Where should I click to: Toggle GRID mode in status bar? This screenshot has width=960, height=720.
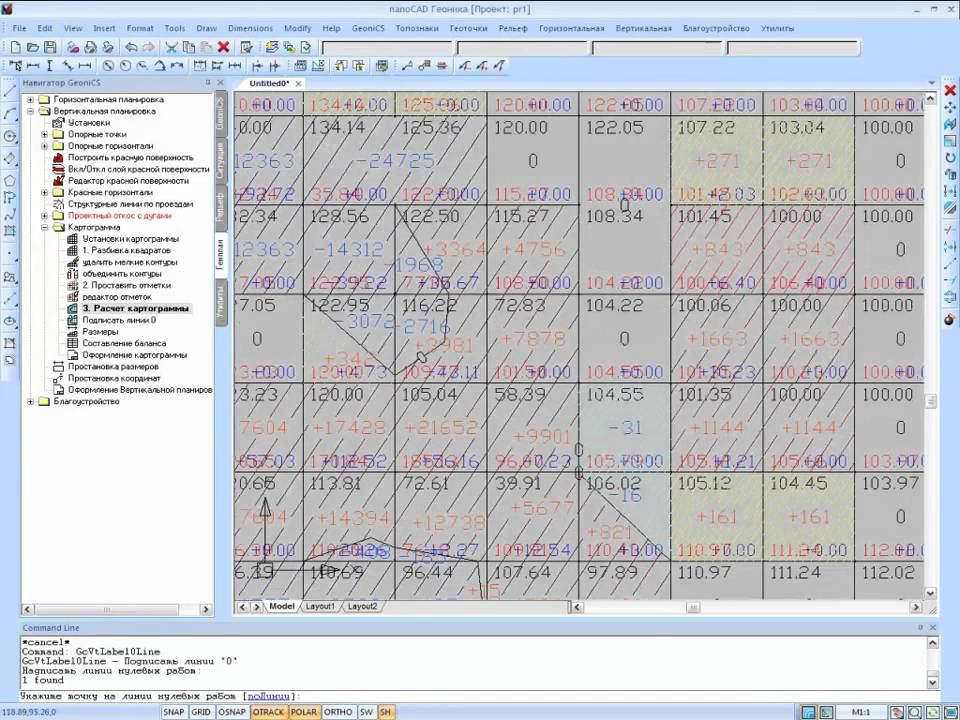point(201,712)
